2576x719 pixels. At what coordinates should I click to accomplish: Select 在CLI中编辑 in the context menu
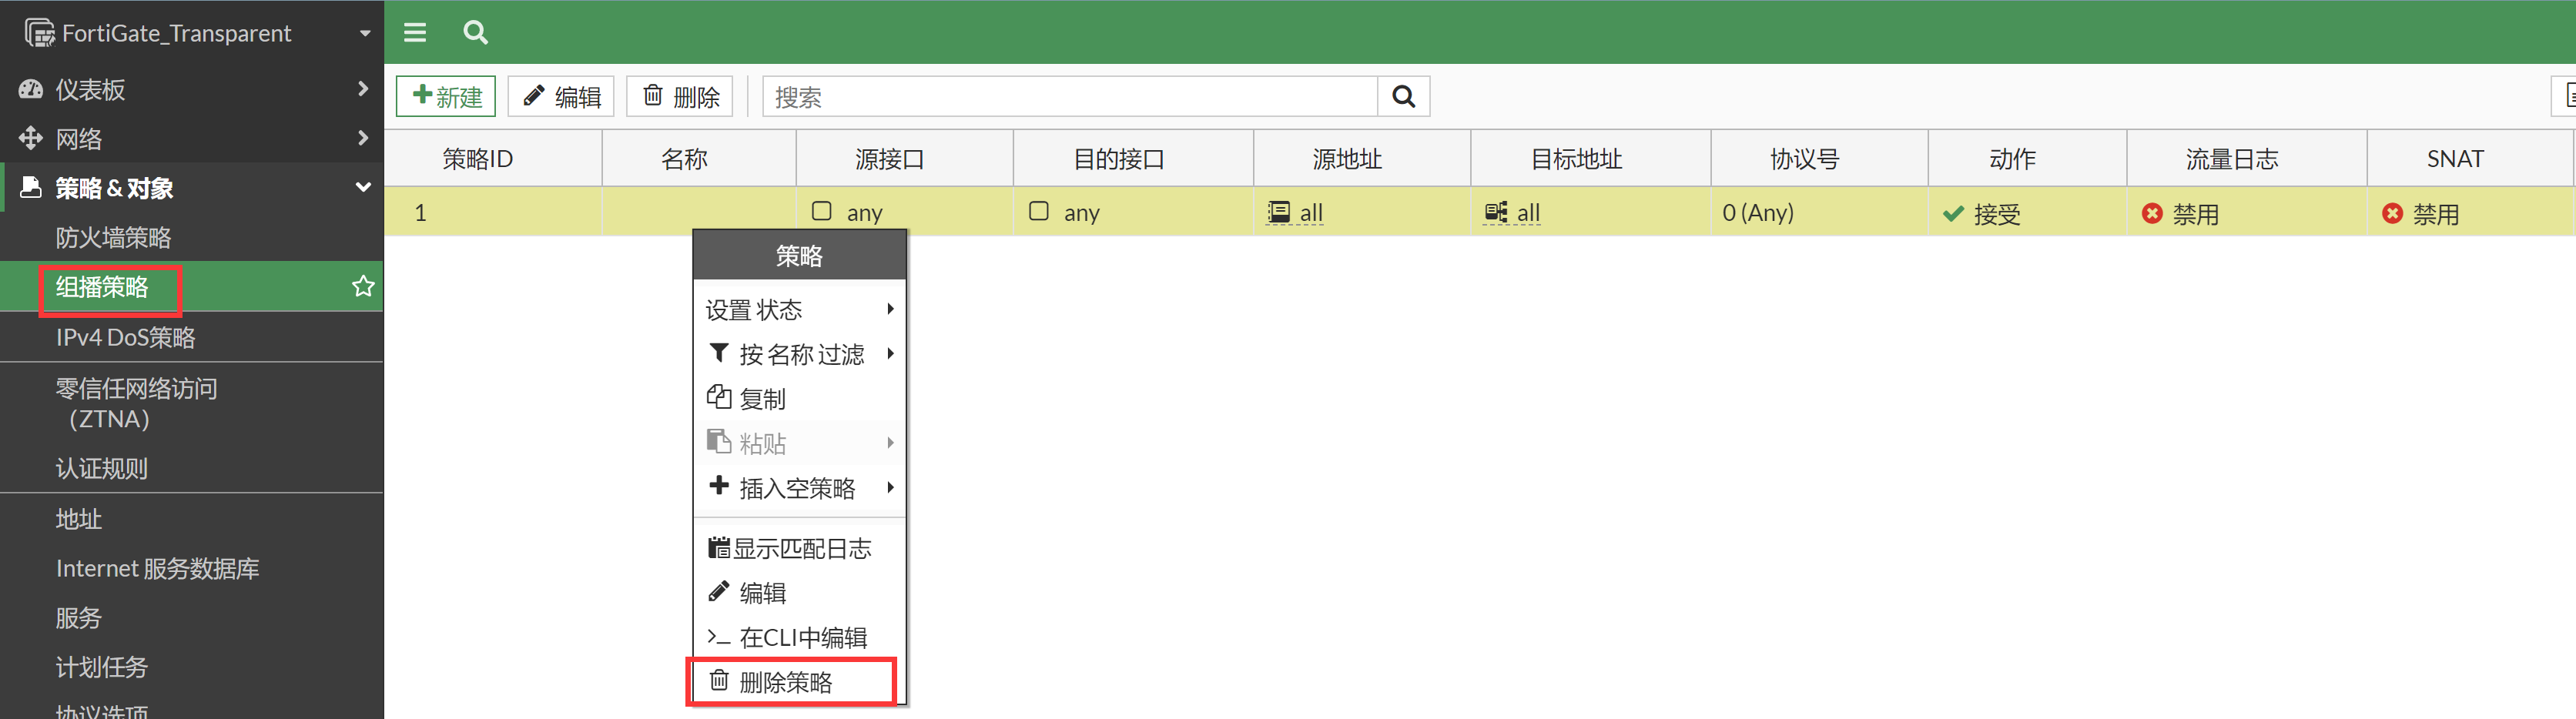(x=802, y=637)
